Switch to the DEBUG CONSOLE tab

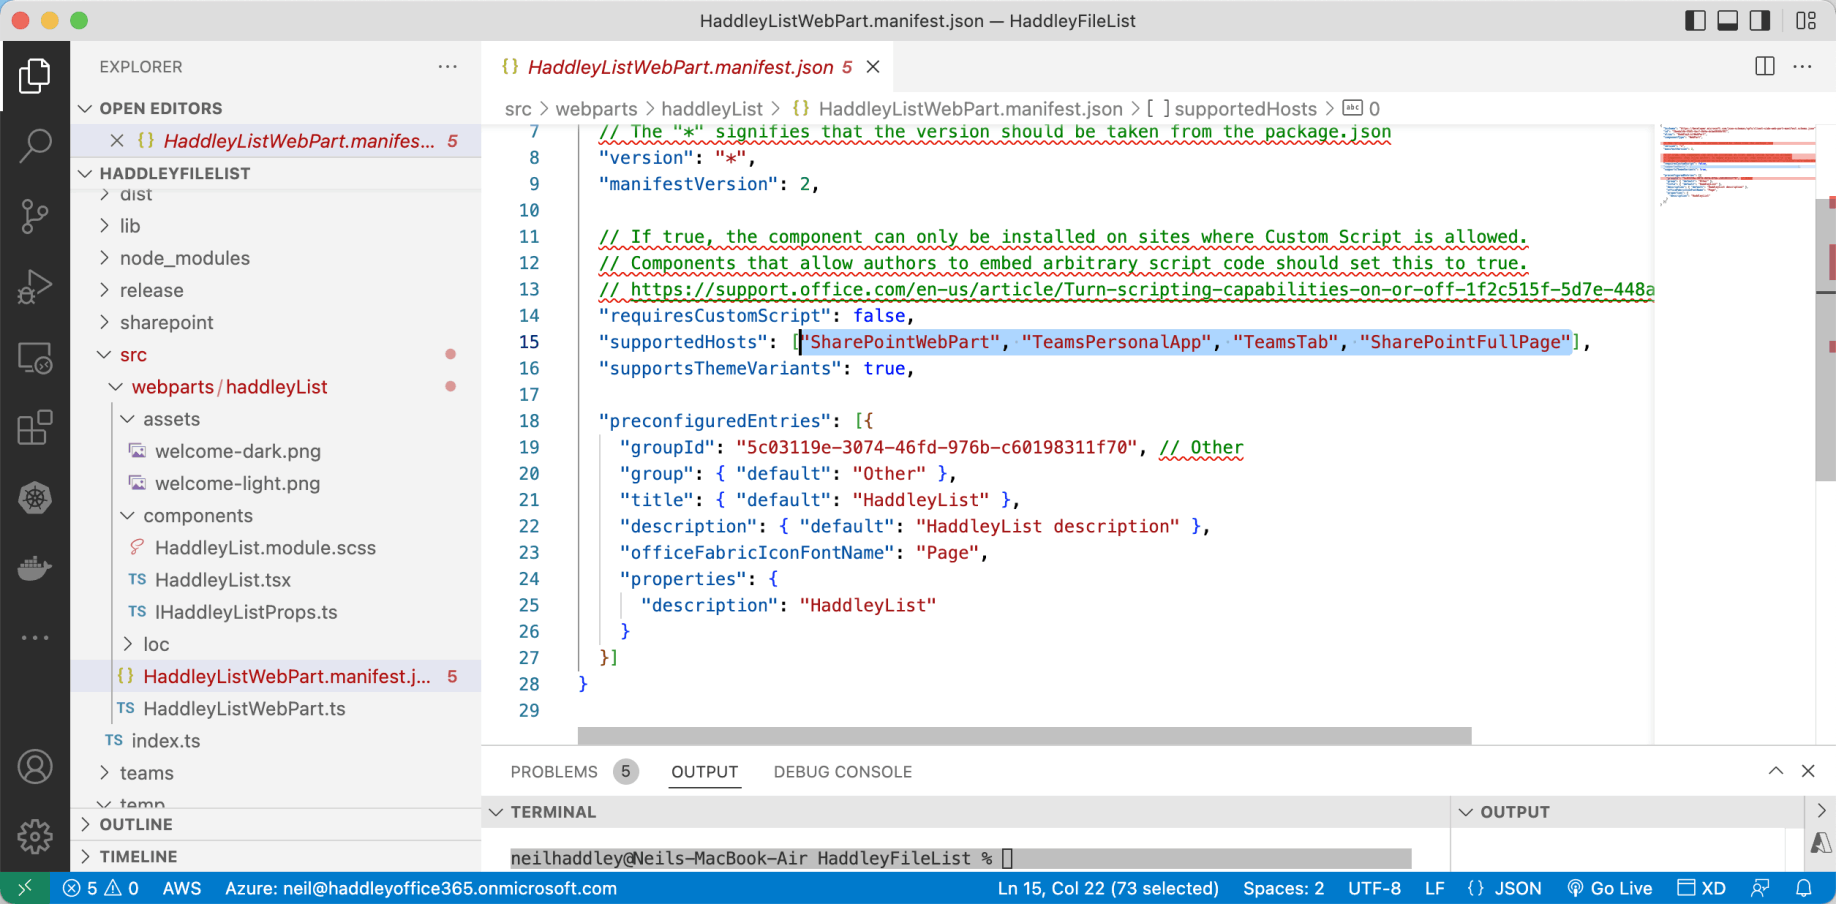point(842,772)
